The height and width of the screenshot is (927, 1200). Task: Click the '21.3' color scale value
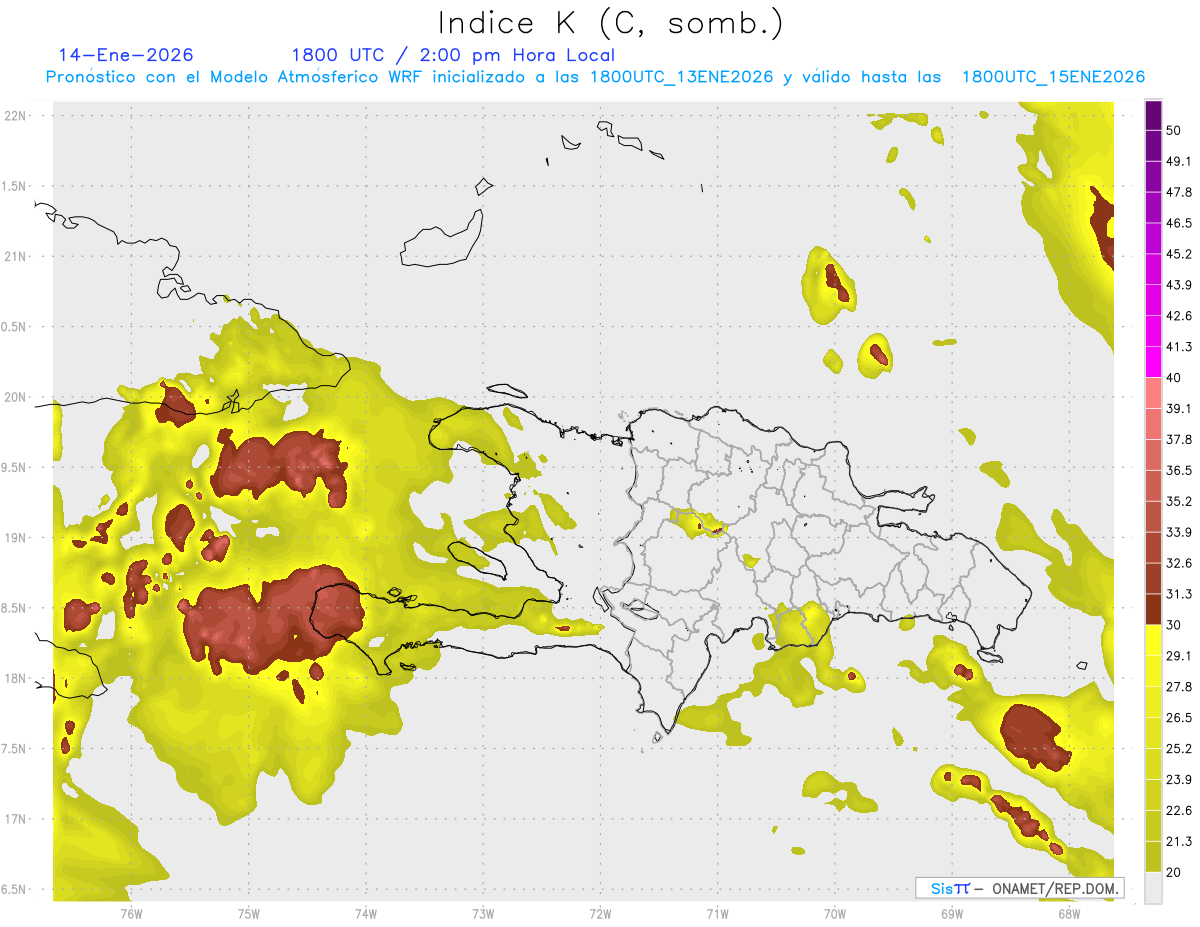coord(1179,841)
